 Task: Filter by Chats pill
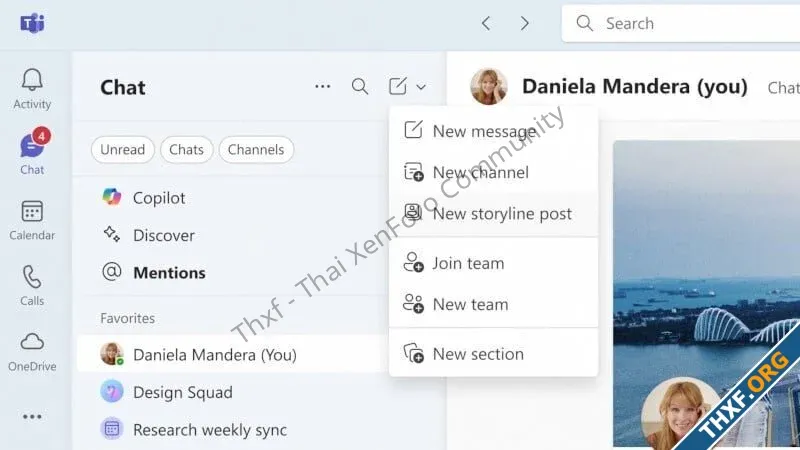pyautogui.click(x=186, y=149)
